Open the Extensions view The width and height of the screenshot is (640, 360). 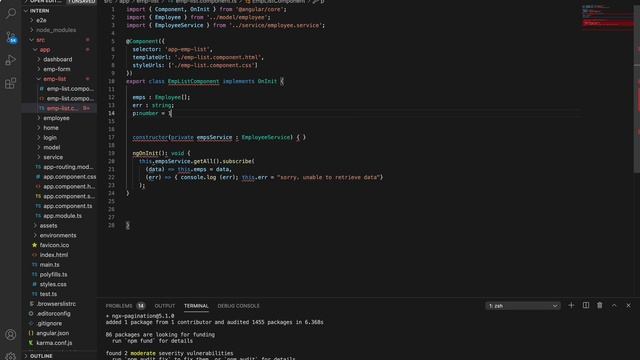pyautogui.click(x=11, y=83)
